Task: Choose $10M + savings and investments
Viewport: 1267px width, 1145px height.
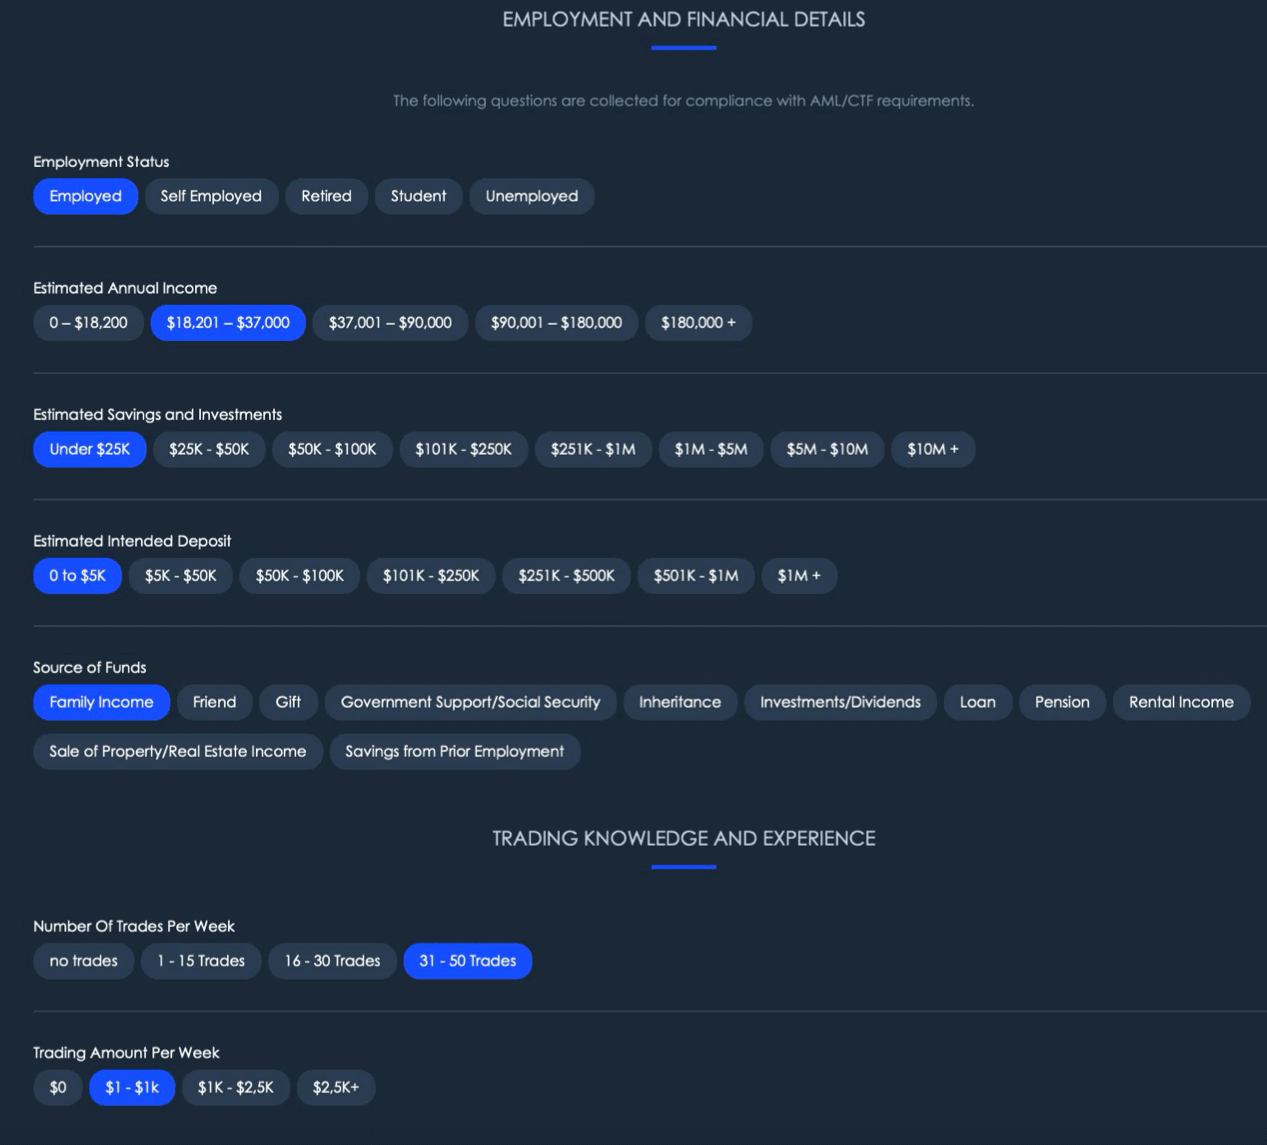Action: point(932,449)
